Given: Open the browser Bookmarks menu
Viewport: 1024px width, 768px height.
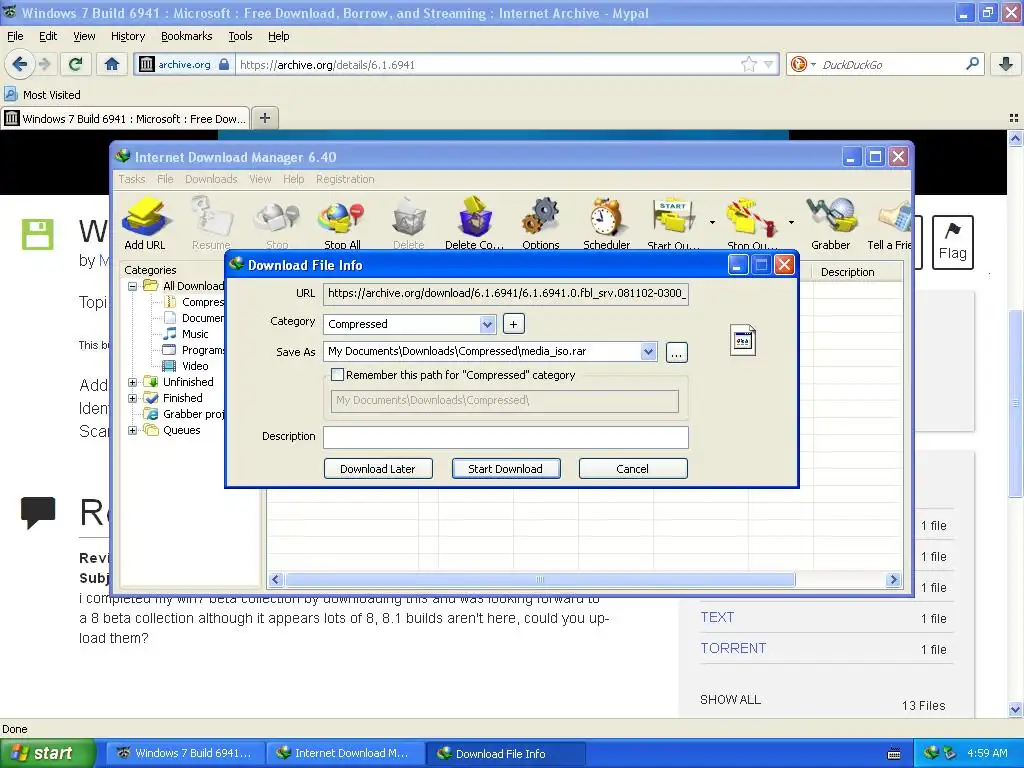Looking at the screenshot, I should [x=186, y=36].
